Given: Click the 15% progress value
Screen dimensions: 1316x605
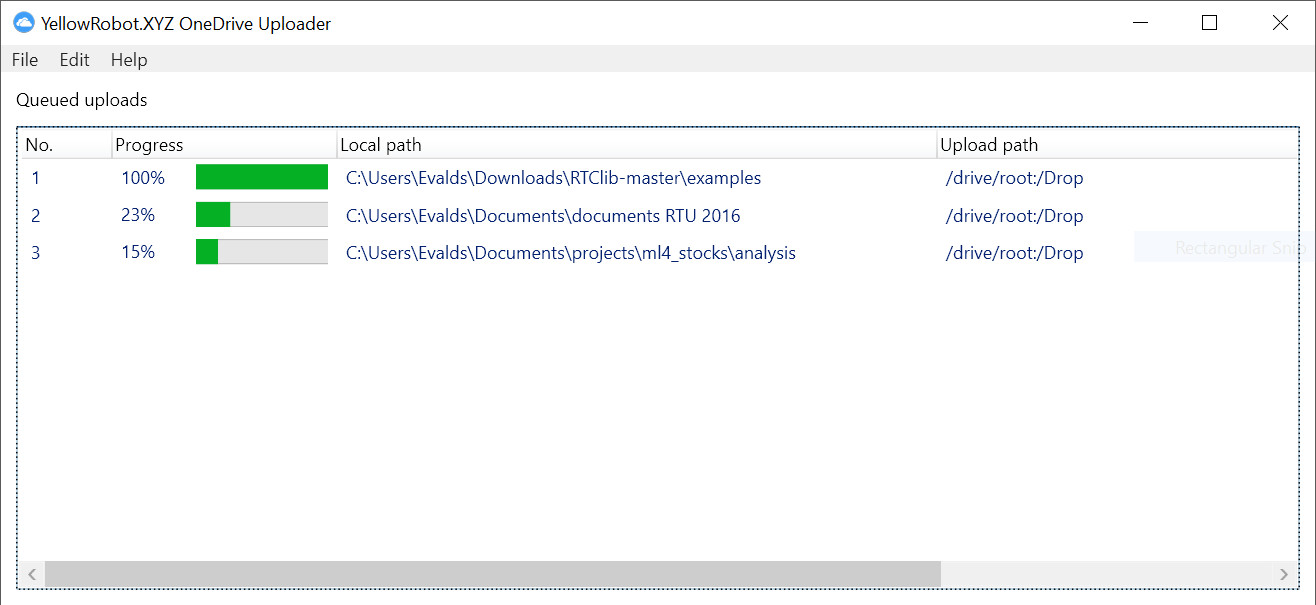Looking at the screenshot, I should [138, 253].
